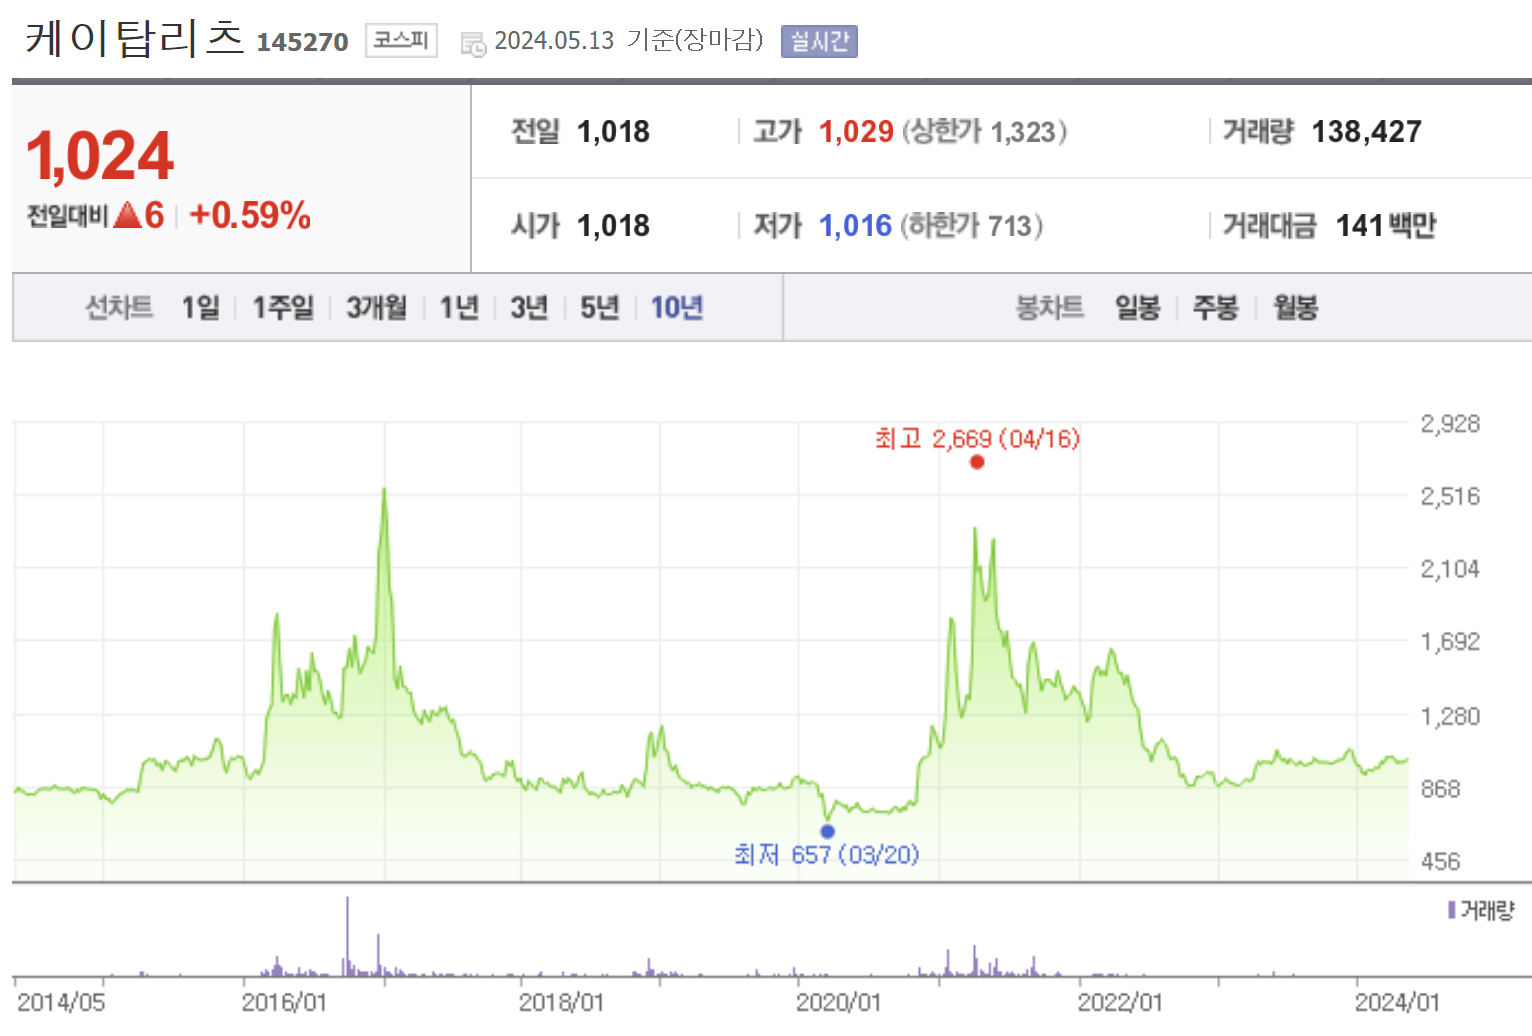The image size is (1532, 1036).
Task: Click the stock code 145270
Action: (x=302, y=42)
